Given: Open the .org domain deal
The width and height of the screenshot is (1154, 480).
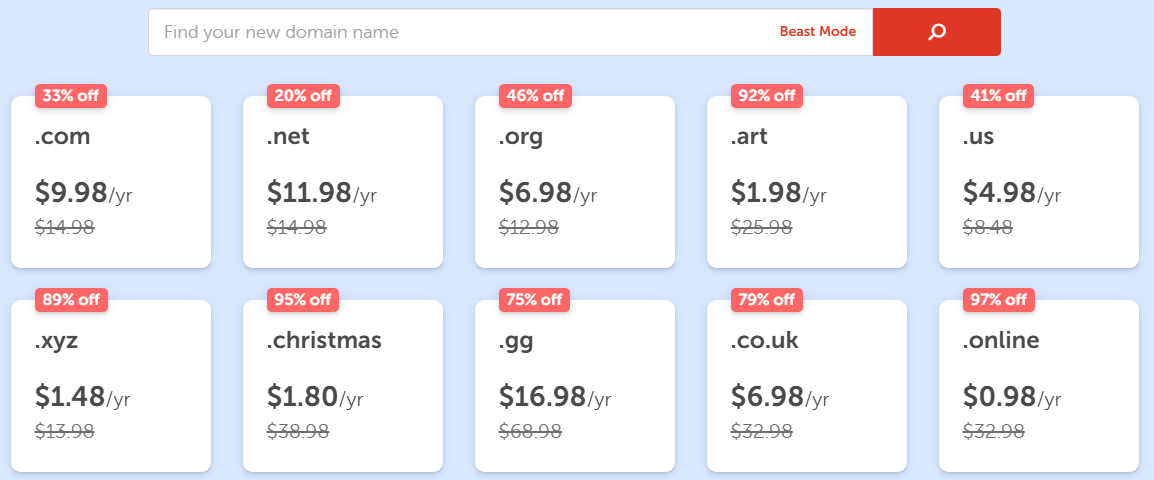Looking at the screenshot, I should 575,182.
